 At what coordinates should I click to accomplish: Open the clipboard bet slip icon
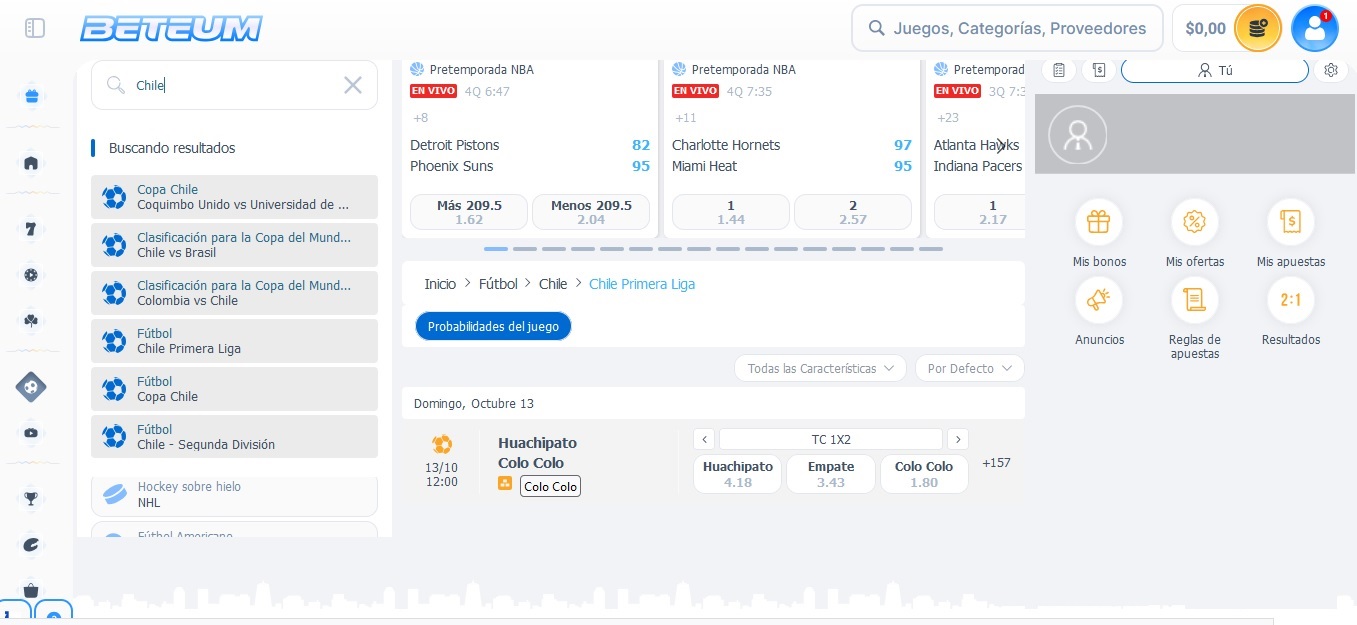[x=1059, y=70]
